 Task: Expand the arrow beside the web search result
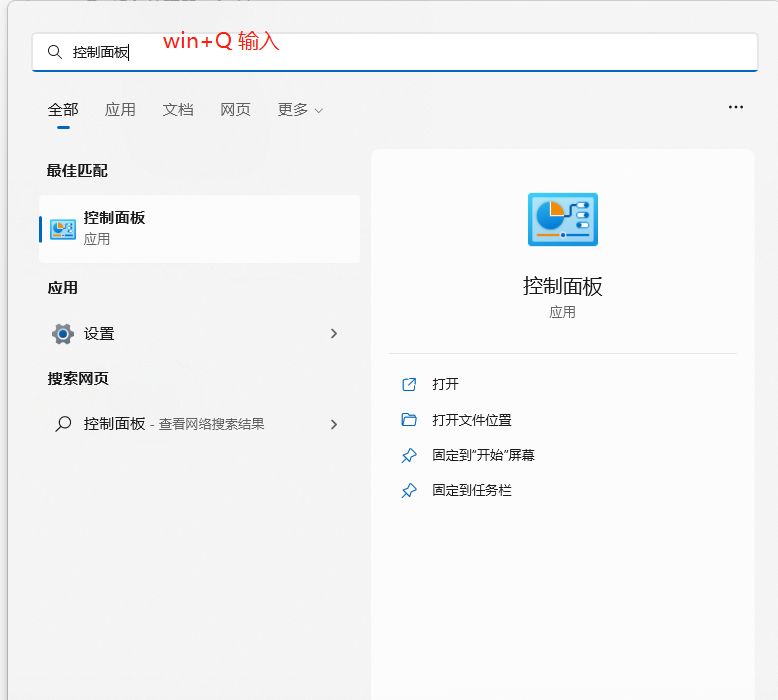[x=334, y=424]
